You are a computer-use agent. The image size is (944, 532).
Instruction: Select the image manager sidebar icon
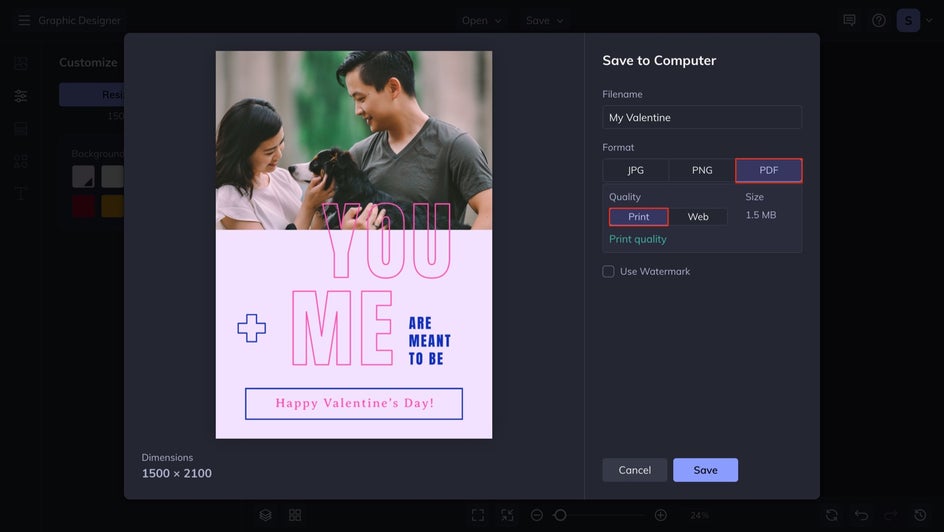point(21,63)
